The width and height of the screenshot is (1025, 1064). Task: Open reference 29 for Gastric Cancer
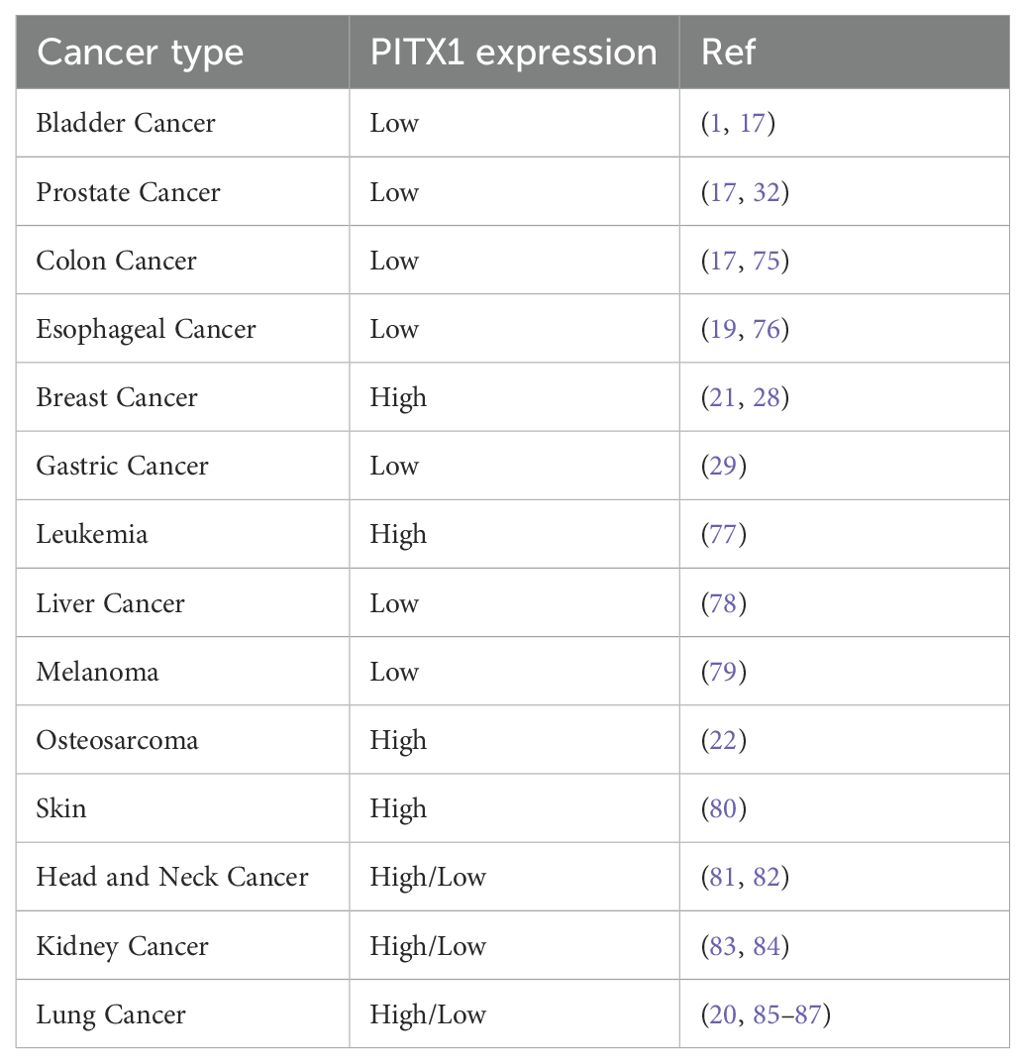723,466
